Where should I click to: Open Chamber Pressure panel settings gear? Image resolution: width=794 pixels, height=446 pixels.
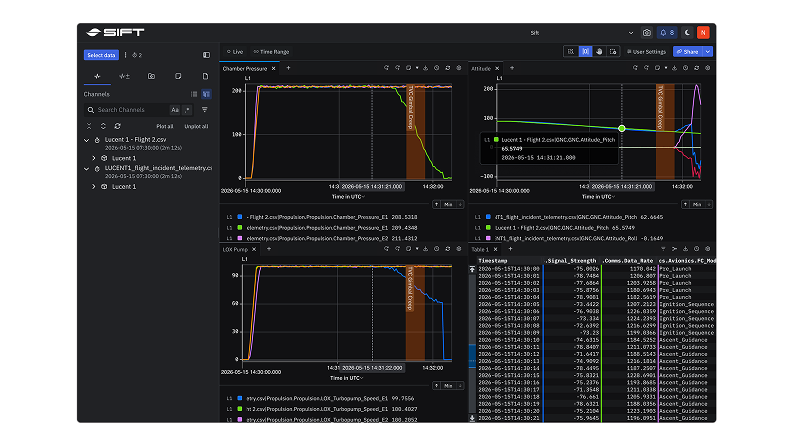click(459, 68)
